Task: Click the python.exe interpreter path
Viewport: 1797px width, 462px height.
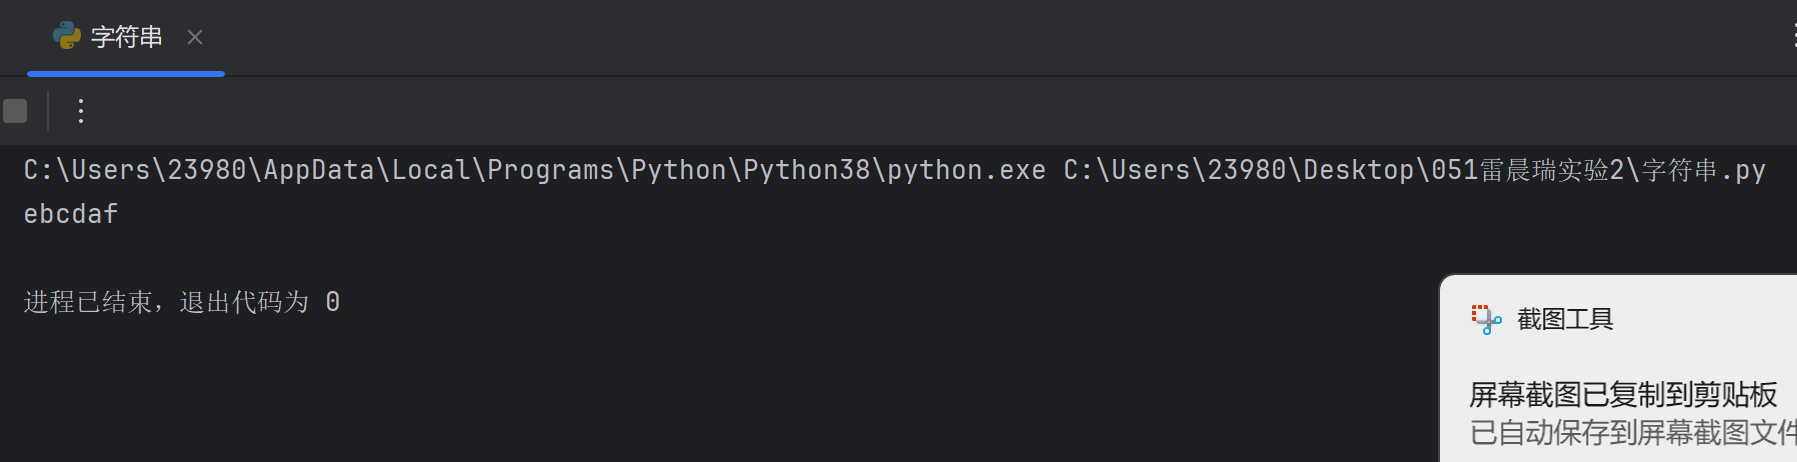Action: coord(534,171)
